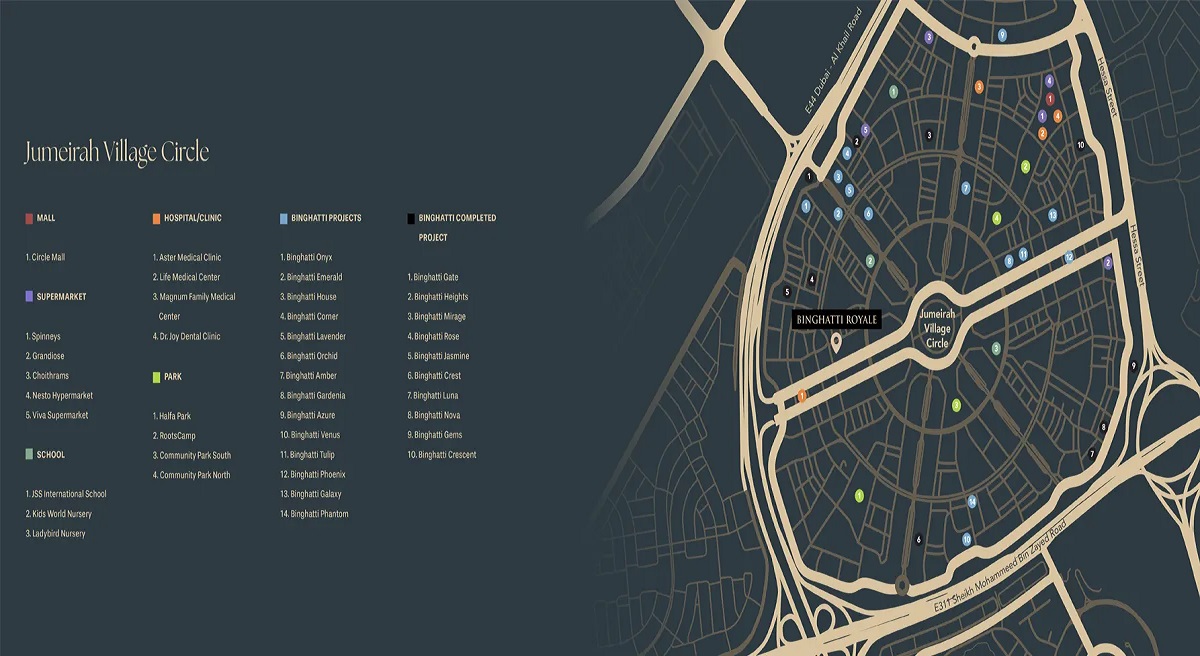Click the orange Binghatti Royale location pin
Screen dimensions: 1200x656
point(835,342)
